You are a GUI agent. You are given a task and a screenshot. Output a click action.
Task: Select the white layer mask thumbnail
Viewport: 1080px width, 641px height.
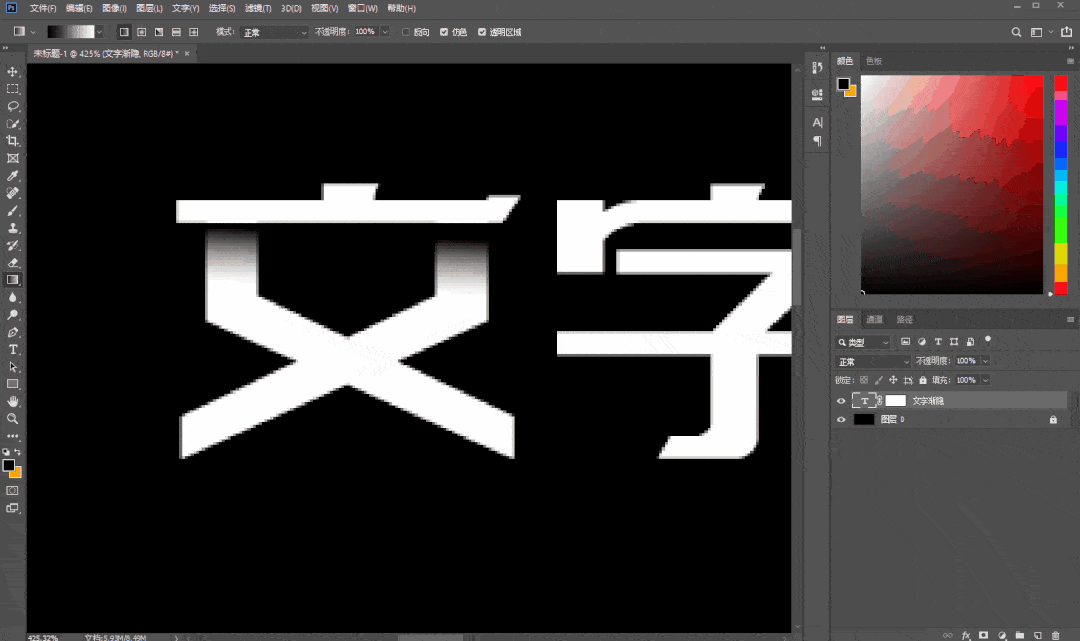pos(895,401)
